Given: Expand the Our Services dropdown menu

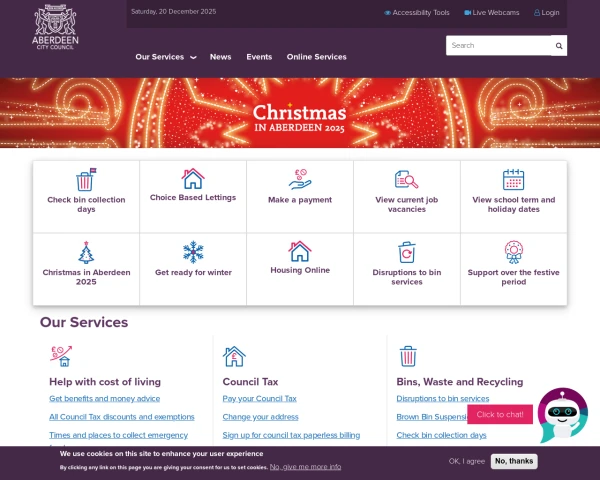Looking at the screenshot, I should coord(166,57).
